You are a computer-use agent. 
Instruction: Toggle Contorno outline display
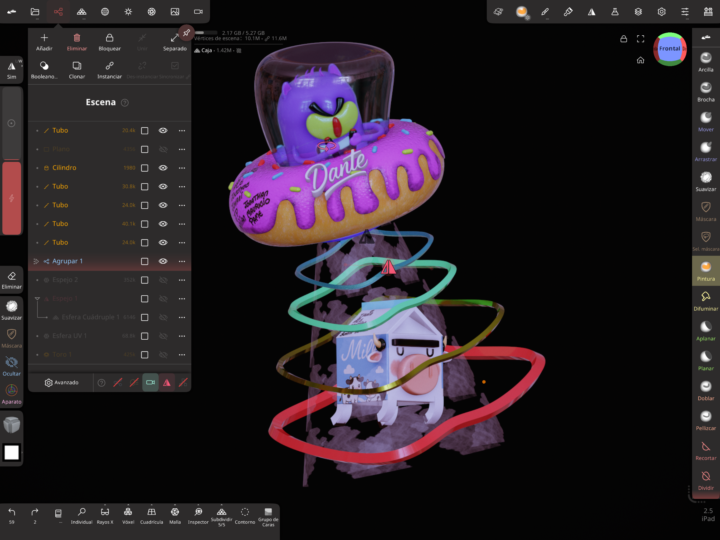click(245, 516)
